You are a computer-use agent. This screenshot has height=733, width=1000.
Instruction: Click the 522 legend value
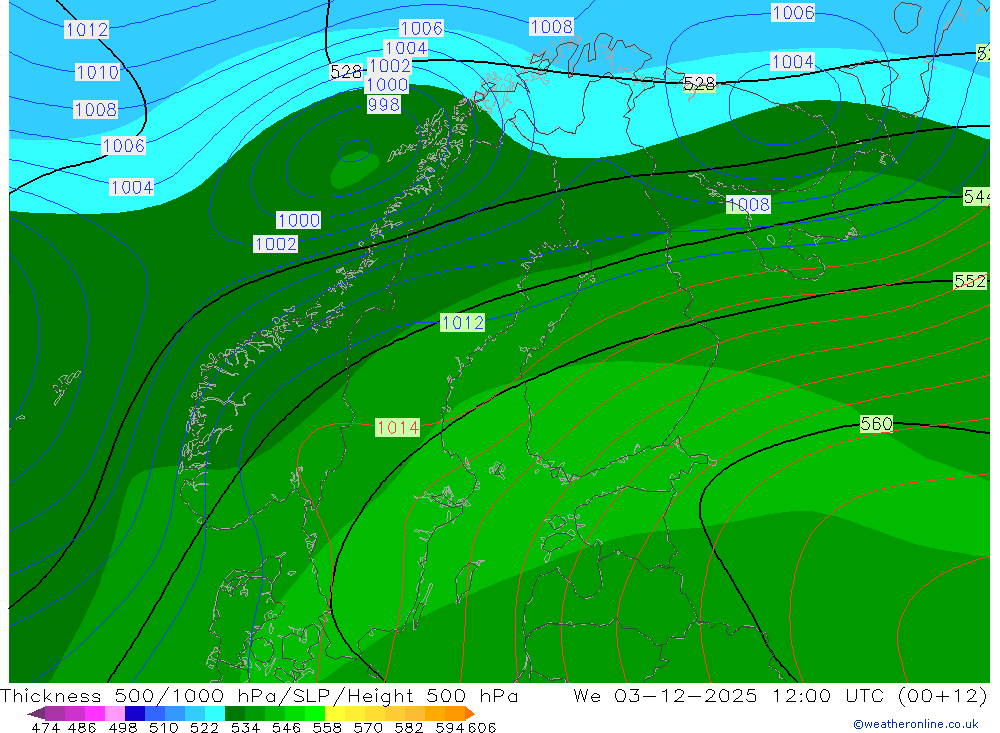204,727
